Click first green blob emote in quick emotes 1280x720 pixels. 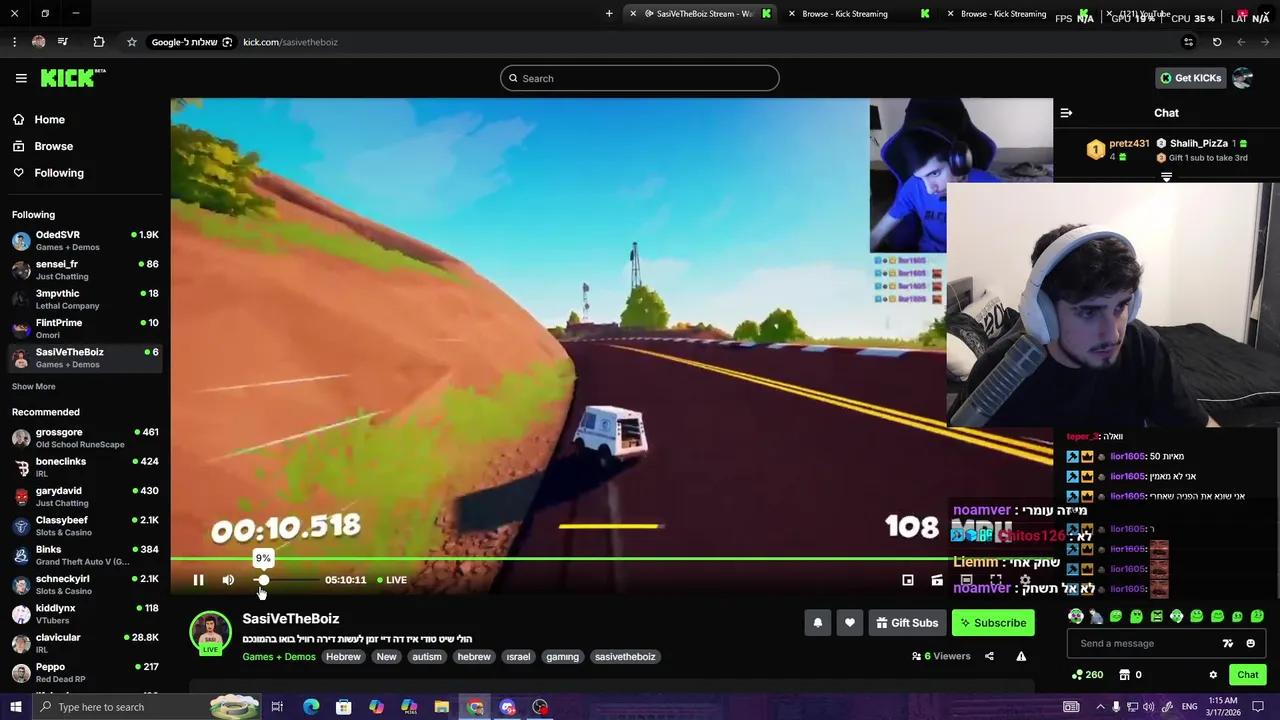(1116, 616)
